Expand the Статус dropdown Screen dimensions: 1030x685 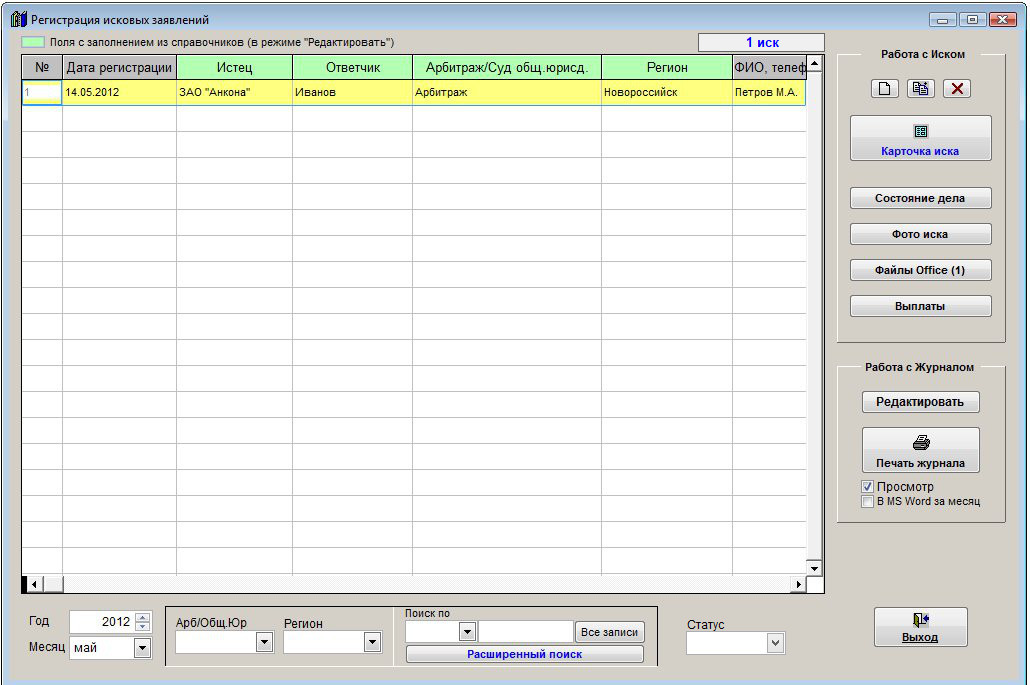click(x=775, y=644)
